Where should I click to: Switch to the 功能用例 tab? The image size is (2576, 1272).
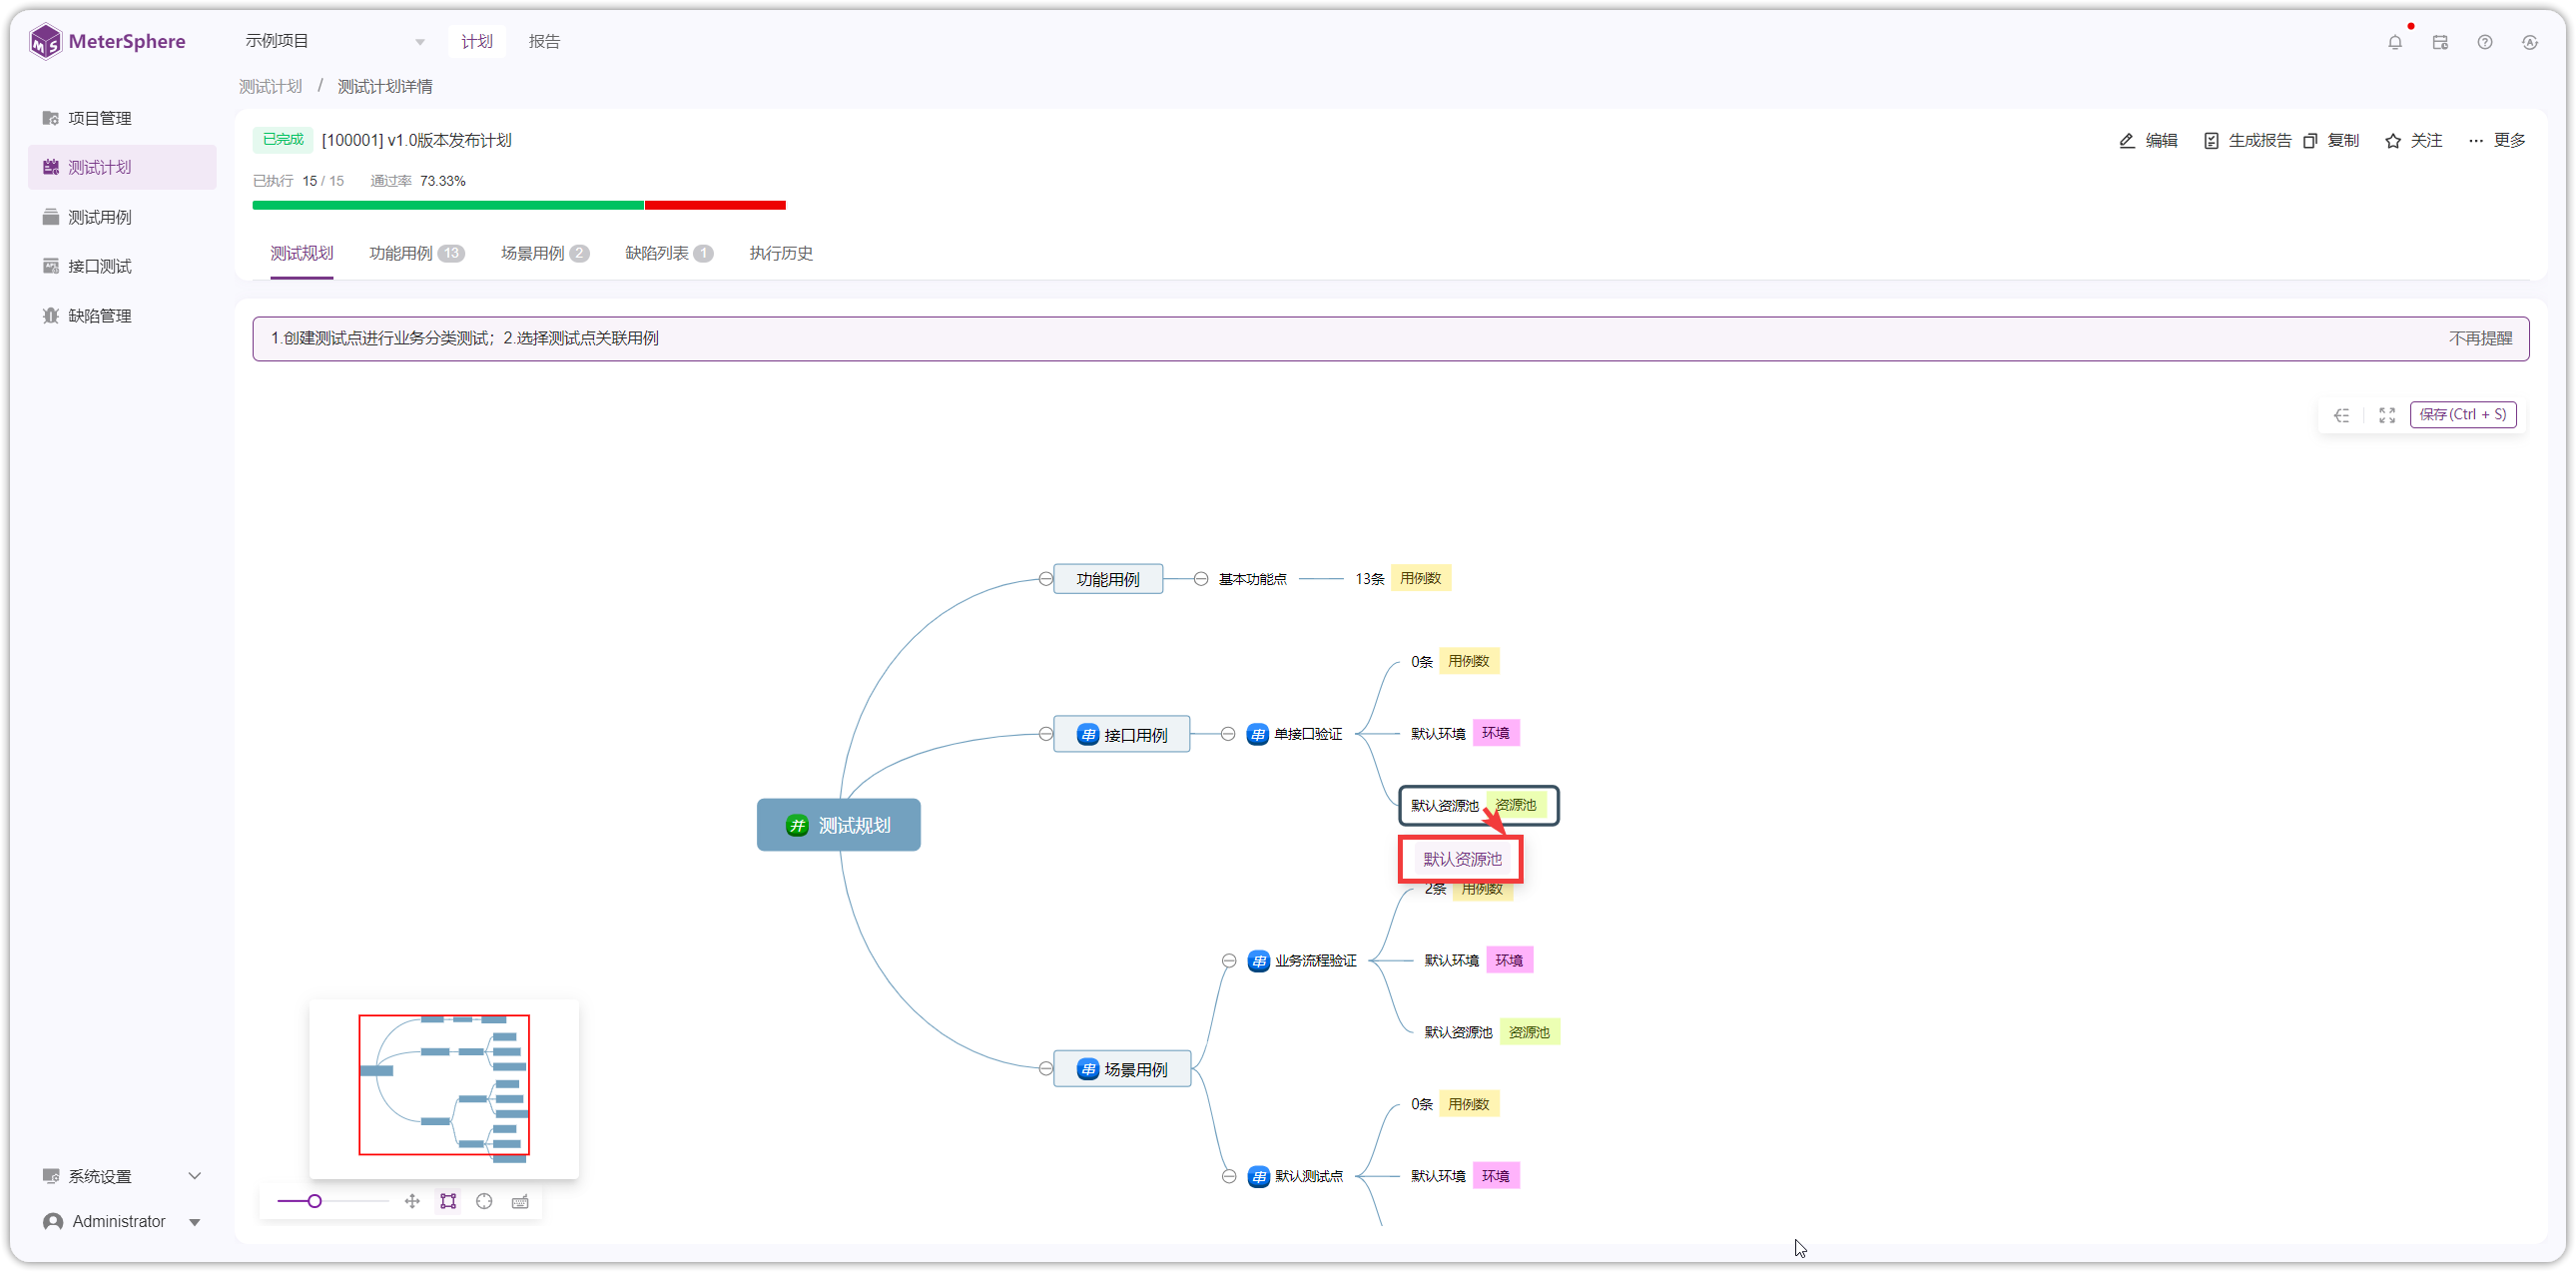(416, 254)
